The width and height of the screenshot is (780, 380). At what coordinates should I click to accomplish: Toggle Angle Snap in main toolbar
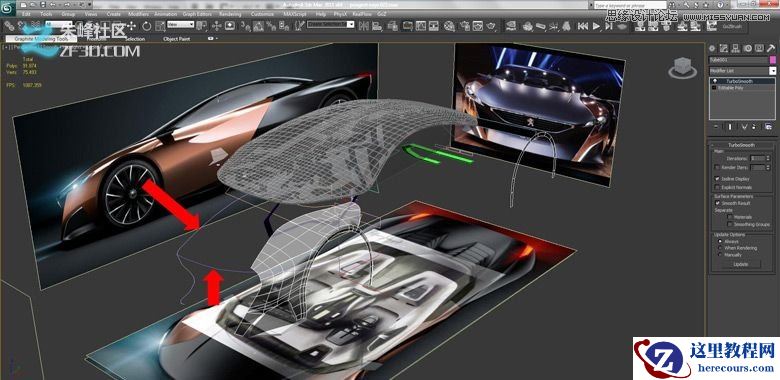tap(258, 25)
